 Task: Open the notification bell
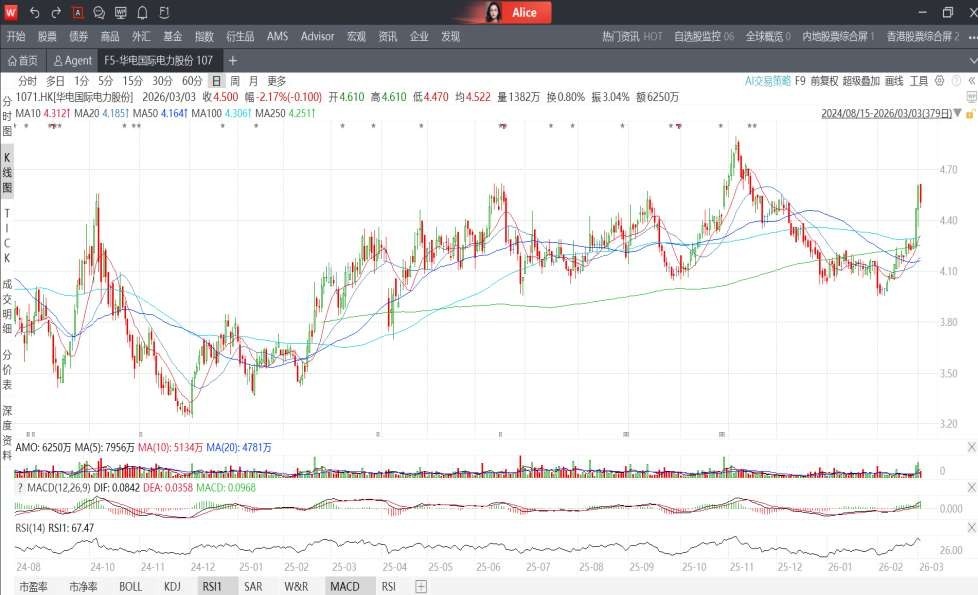point(142,13)
